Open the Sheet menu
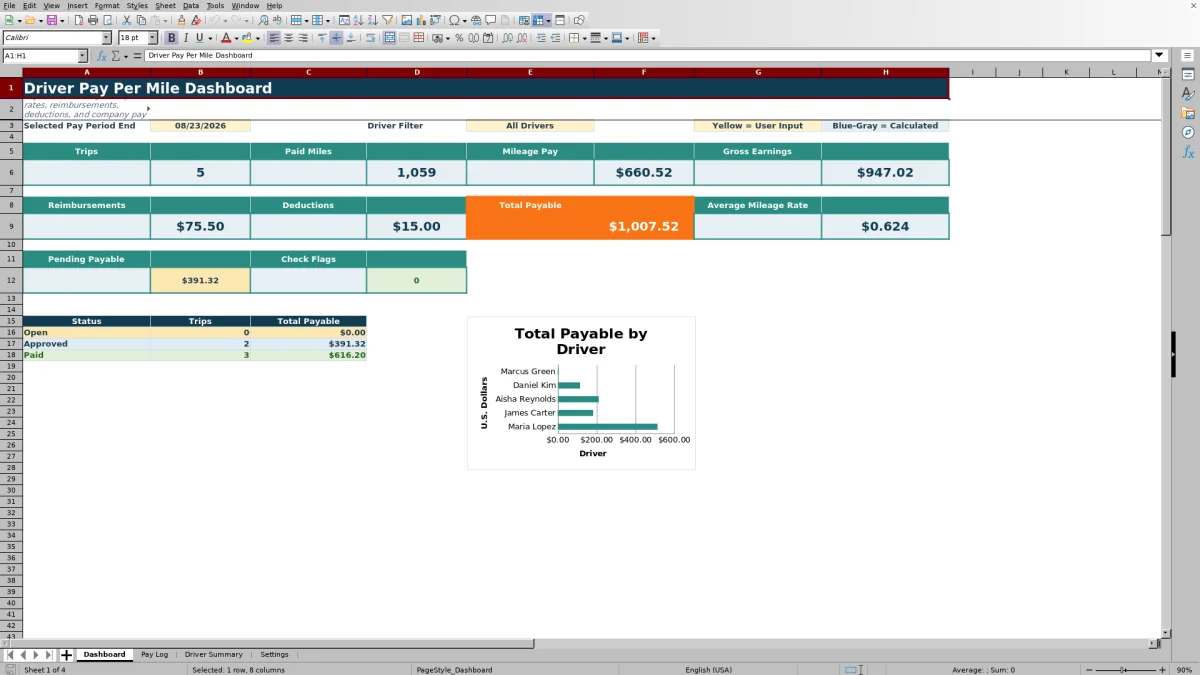Image resolution: width=1200 pixels, height=675 pixels. (x=165, y=5)
